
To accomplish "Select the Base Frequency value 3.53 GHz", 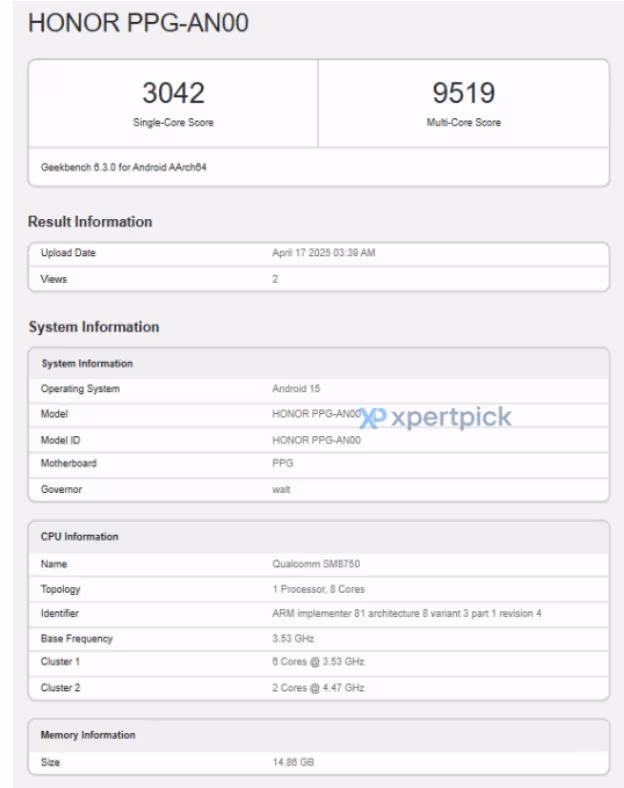I will [293, 638].
